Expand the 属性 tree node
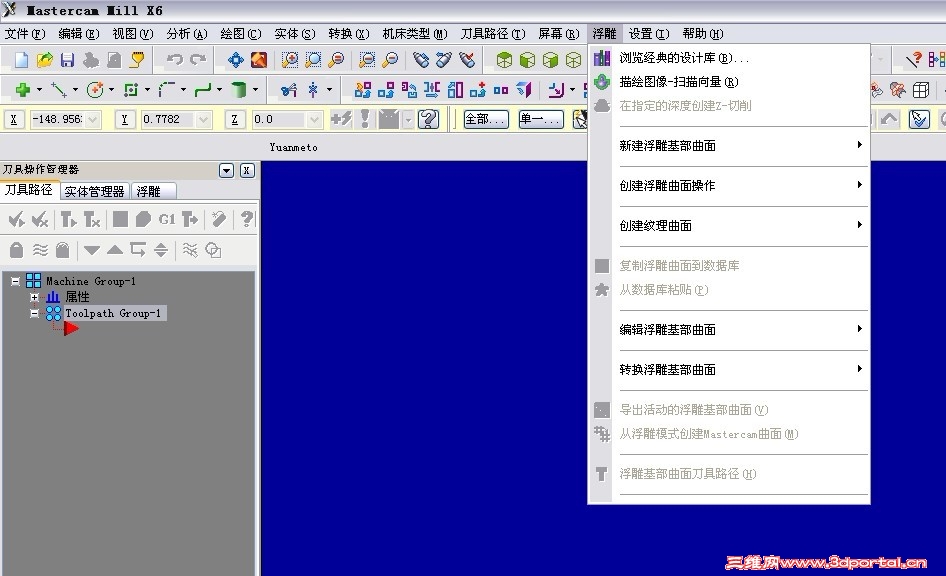 pos(34,297)
